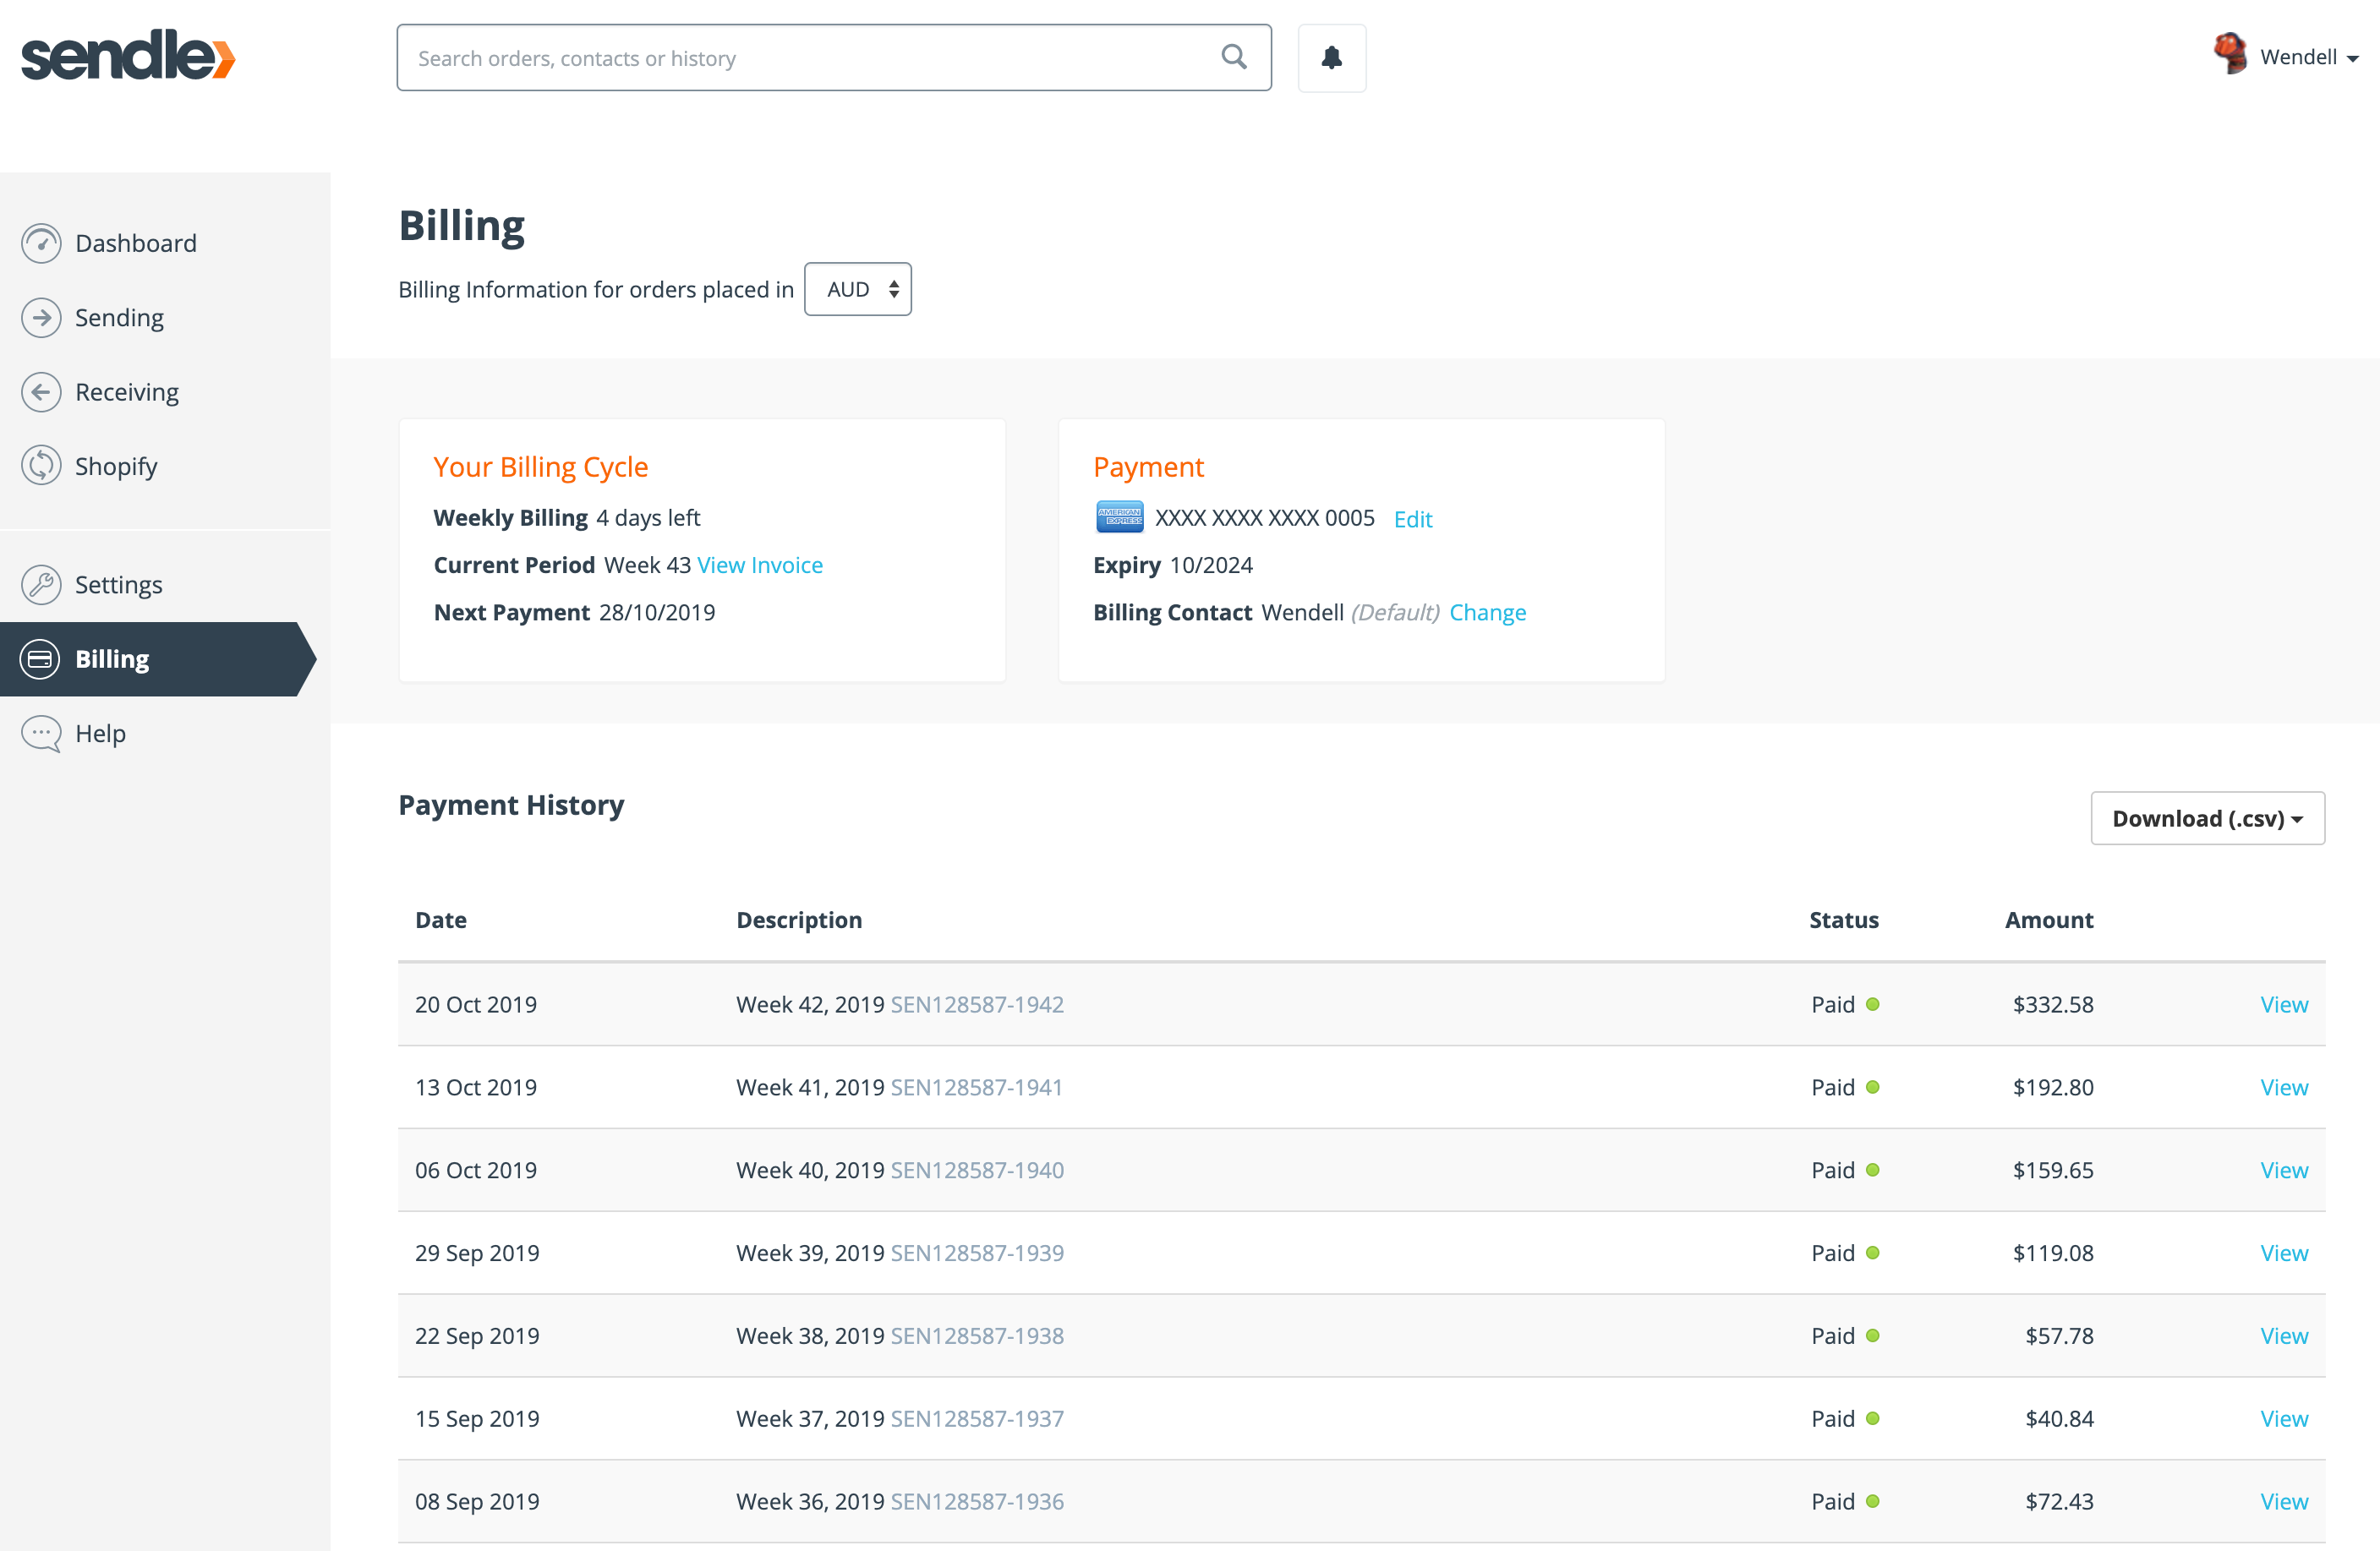The width and height of the screenshot is (2380, 1551).
Task: Click the notification bell icon
Action: pyautogui.click(x=1331, y=58)
